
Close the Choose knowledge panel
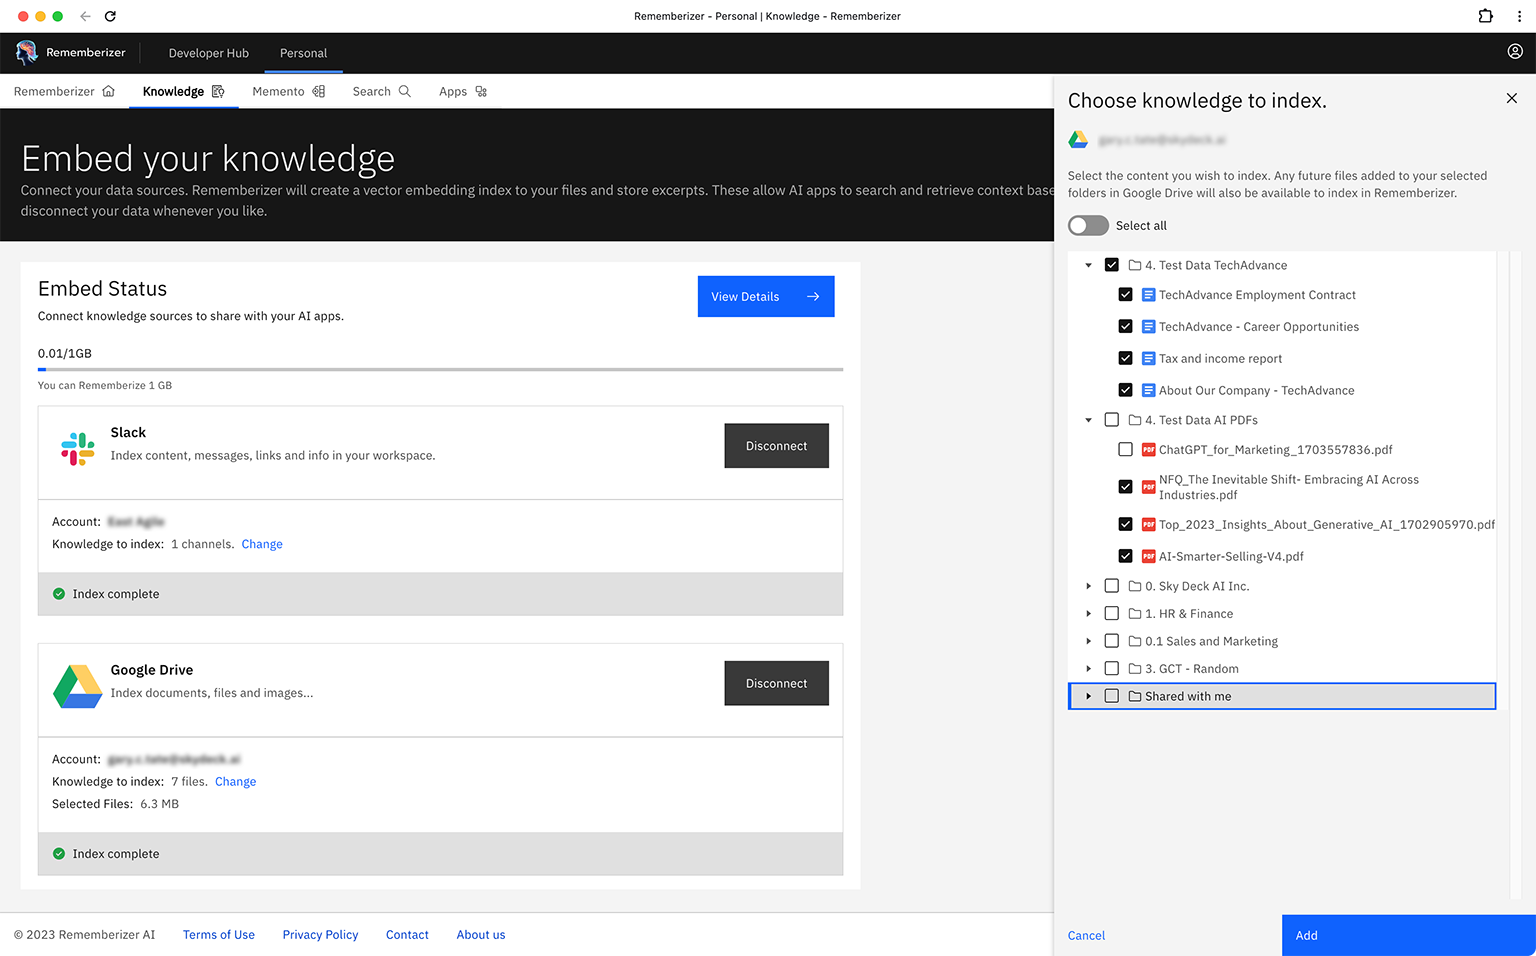(1511, 98)
